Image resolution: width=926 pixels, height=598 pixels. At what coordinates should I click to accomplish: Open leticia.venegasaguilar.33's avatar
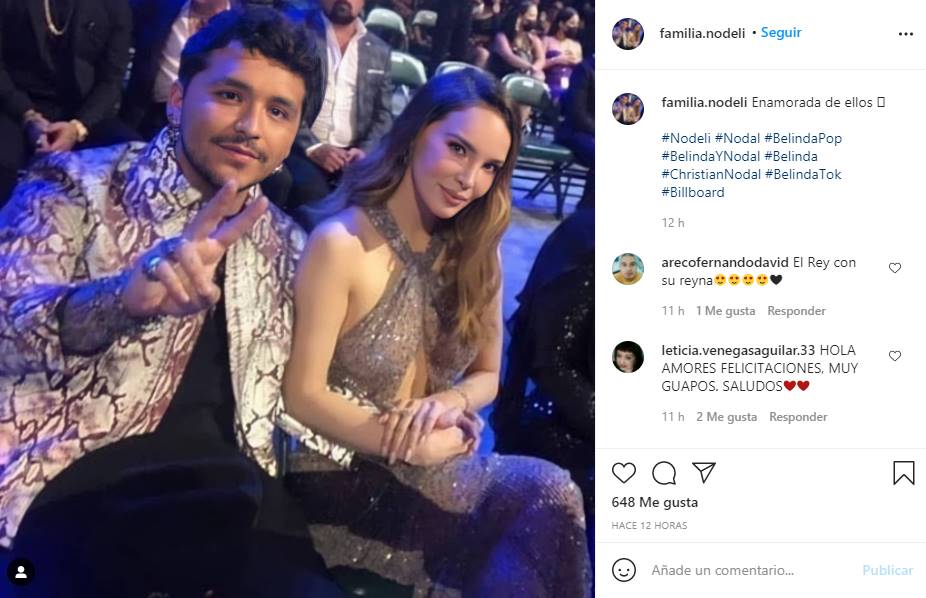[628, 357]
